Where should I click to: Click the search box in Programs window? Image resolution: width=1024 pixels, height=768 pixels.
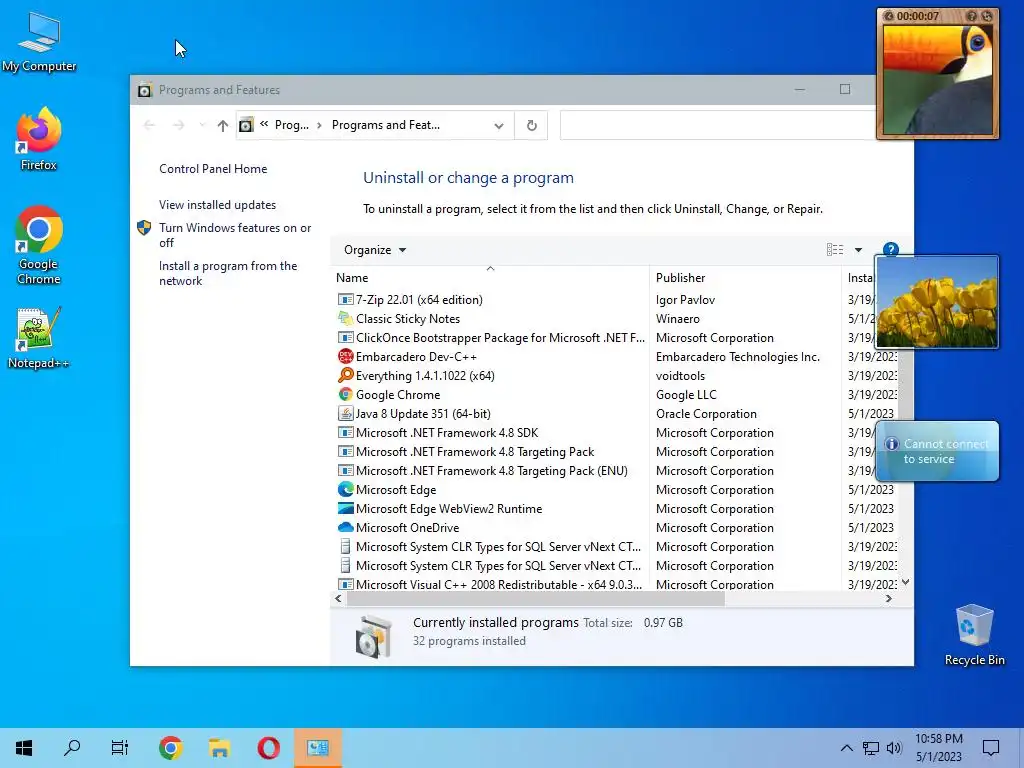pos(717,125)
